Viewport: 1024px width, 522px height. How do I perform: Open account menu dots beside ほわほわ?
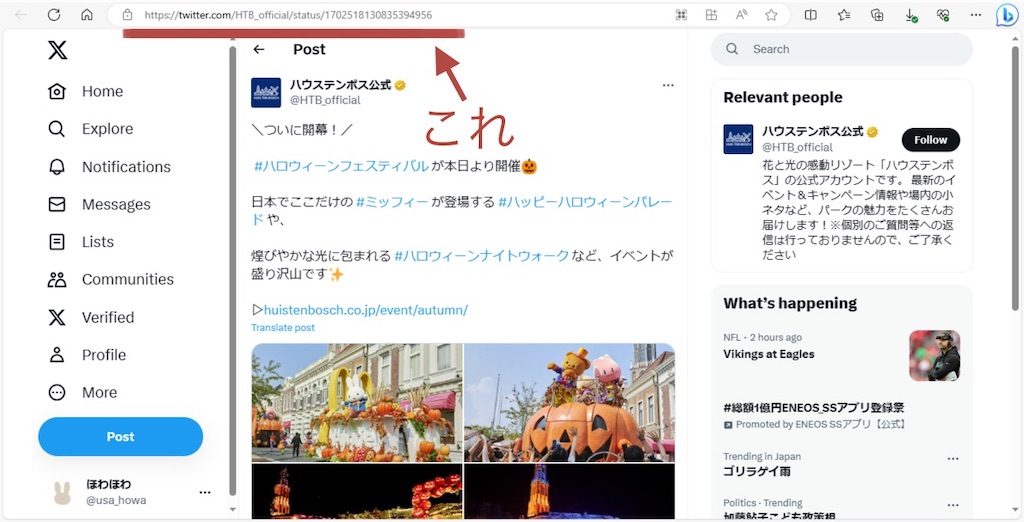(x=205, y=493)
